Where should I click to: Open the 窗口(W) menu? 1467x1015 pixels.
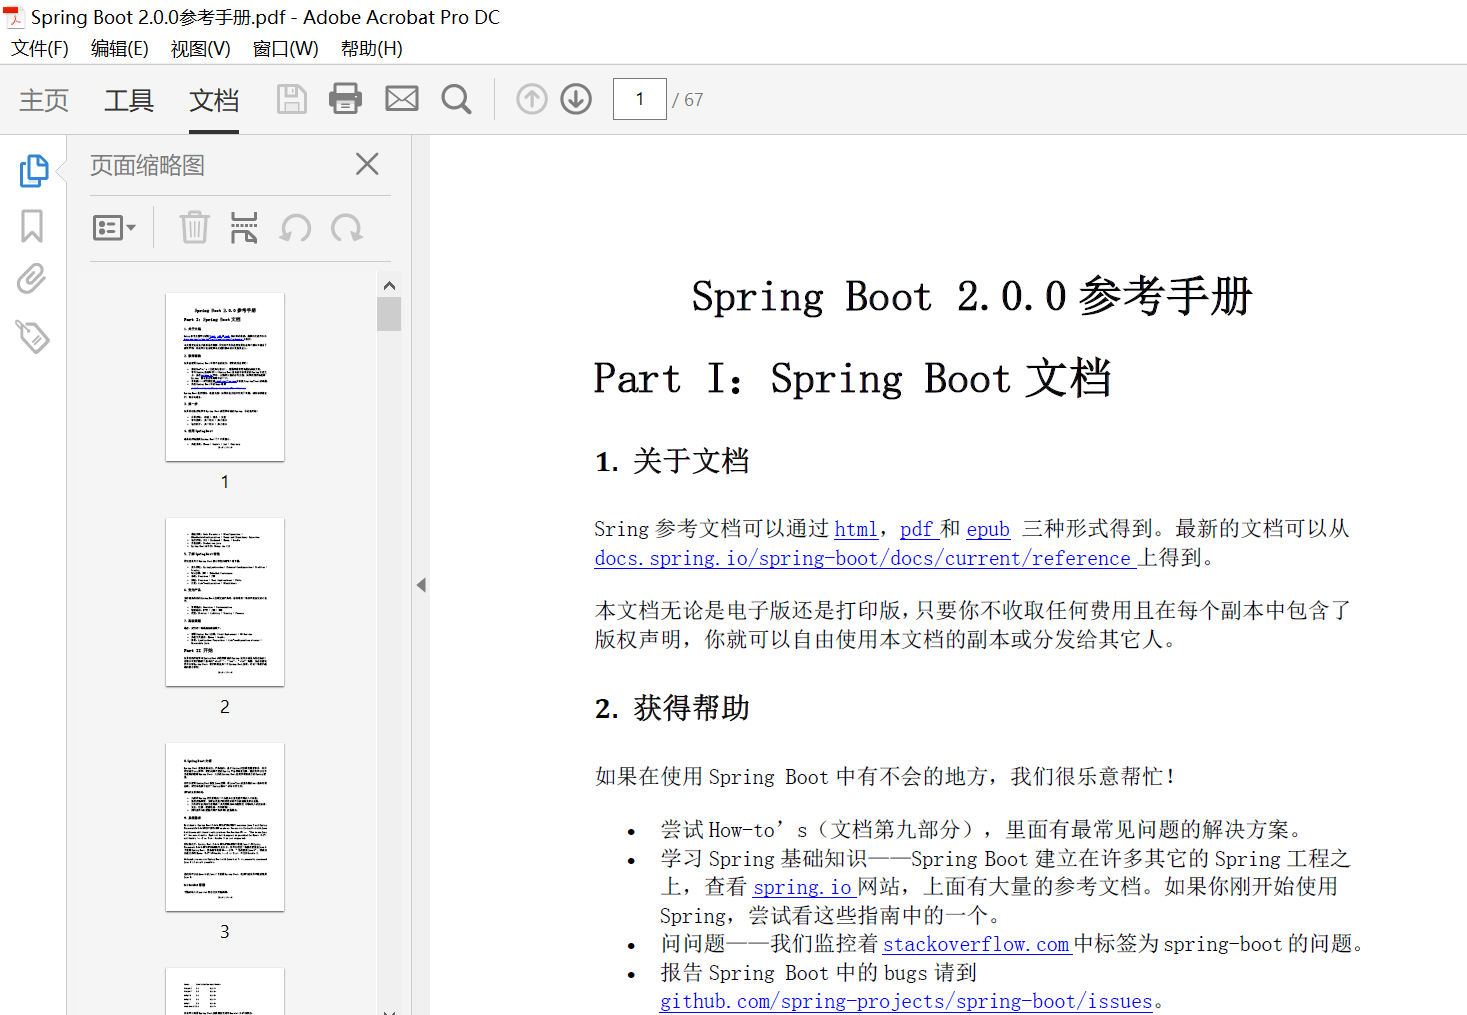pyautogui.click(x=286, y=48)
